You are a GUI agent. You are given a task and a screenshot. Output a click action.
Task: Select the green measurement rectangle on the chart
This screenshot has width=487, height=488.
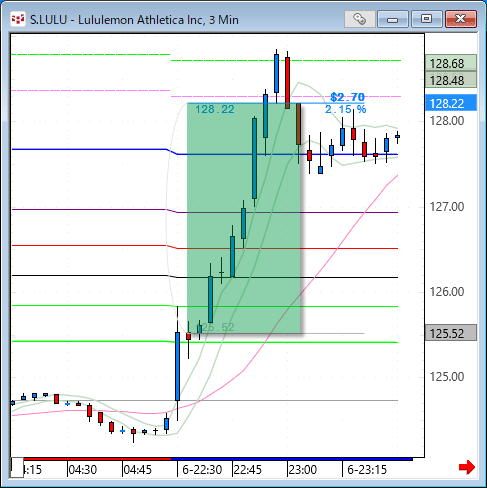pyautogui.click(x=244, y=218)
